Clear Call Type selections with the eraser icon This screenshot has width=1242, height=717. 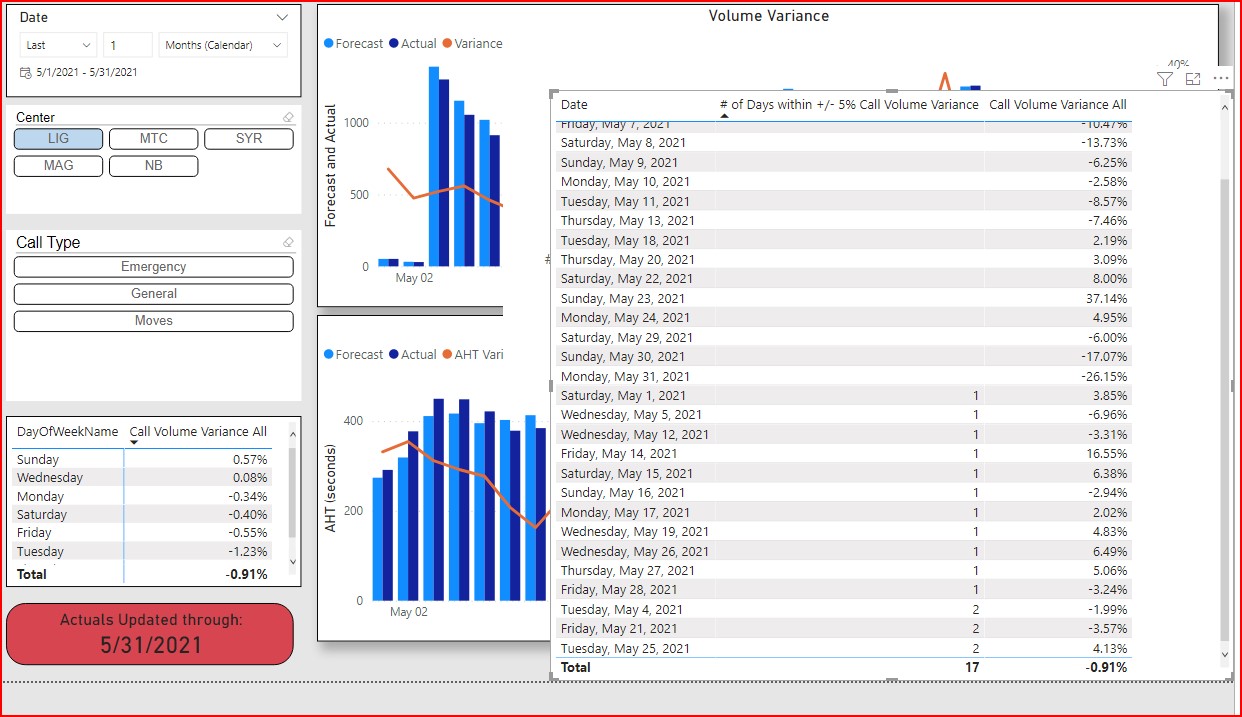(289, 243)
